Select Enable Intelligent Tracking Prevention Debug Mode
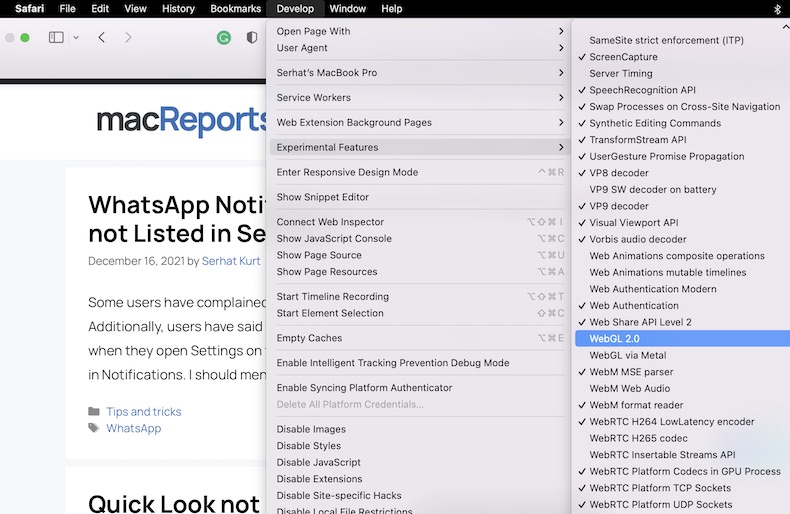790x514 pixels. pos(420,363)
